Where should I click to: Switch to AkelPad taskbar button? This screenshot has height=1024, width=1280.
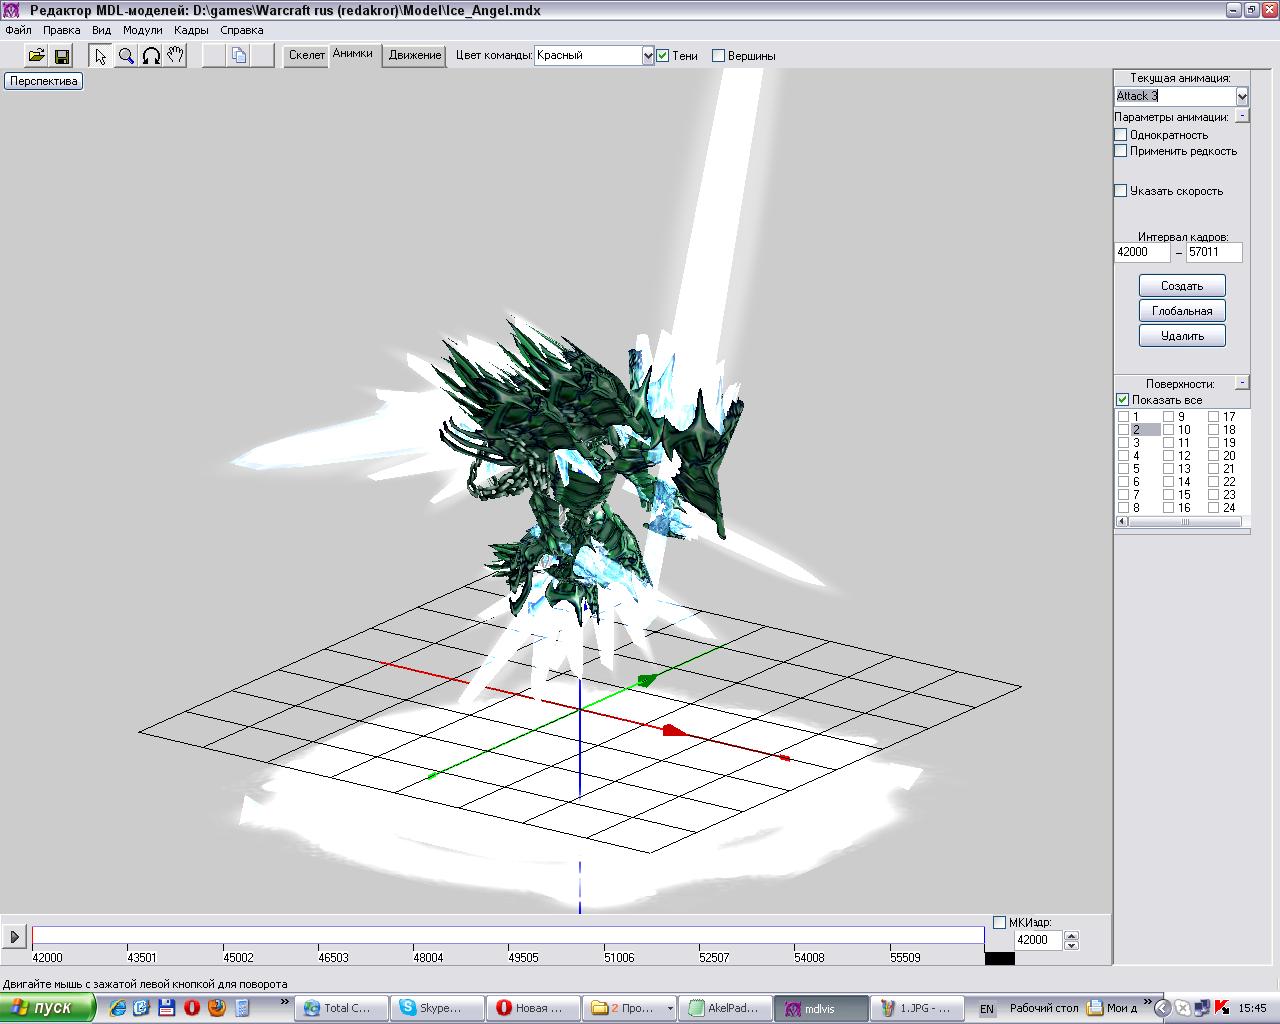(x=727, y=1008)
